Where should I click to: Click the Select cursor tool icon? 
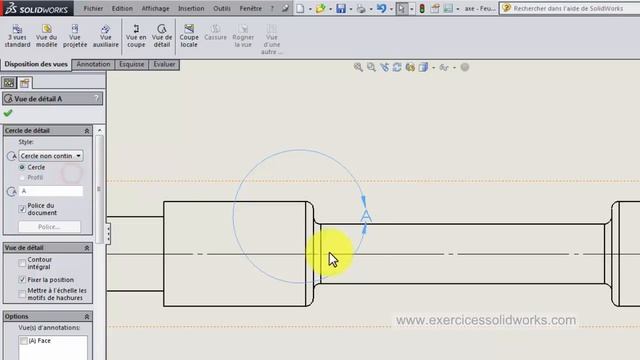[402, 8]
